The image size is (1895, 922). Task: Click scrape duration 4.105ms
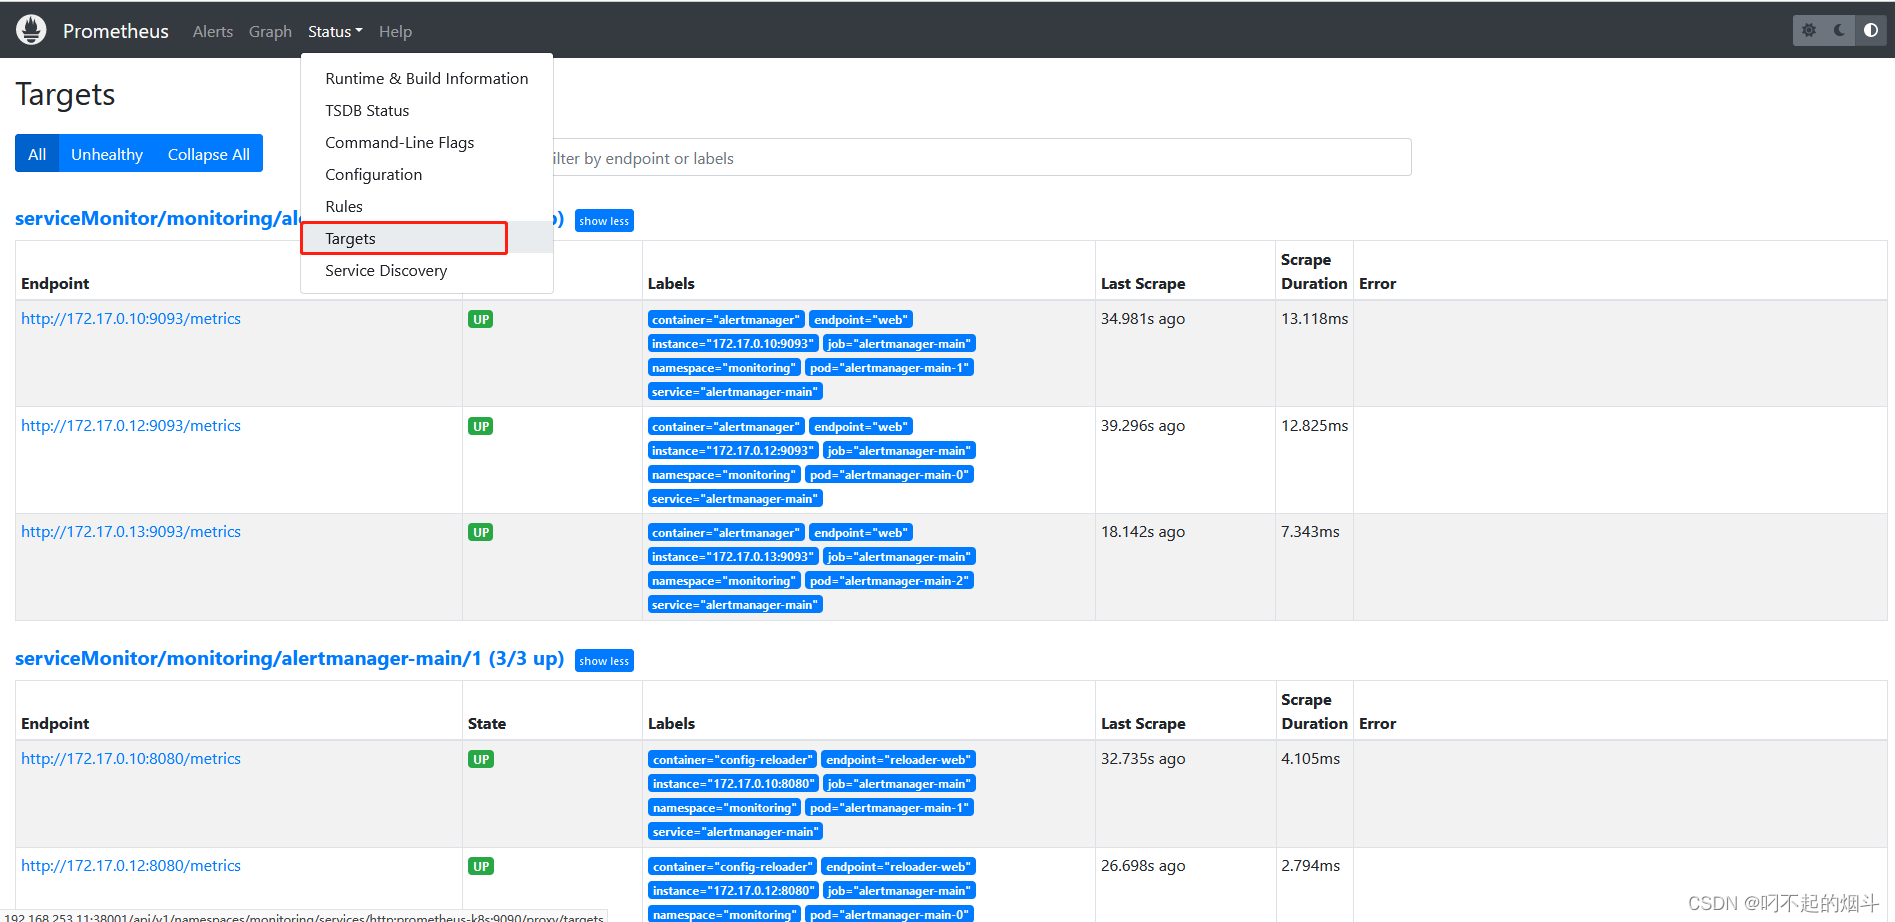tap(1310, 758)
